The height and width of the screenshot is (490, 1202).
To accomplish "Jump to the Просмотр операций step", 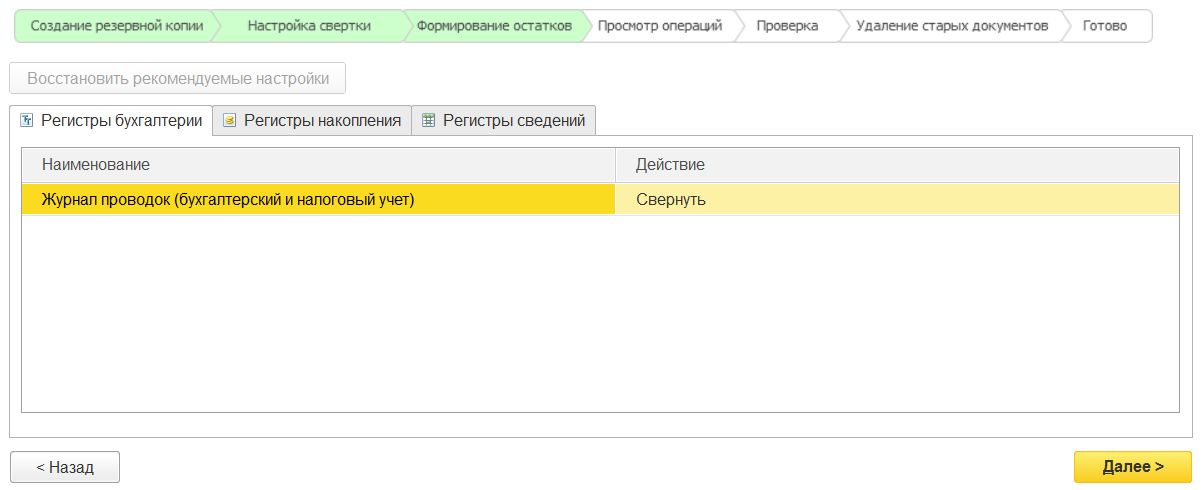I will 659,26.
